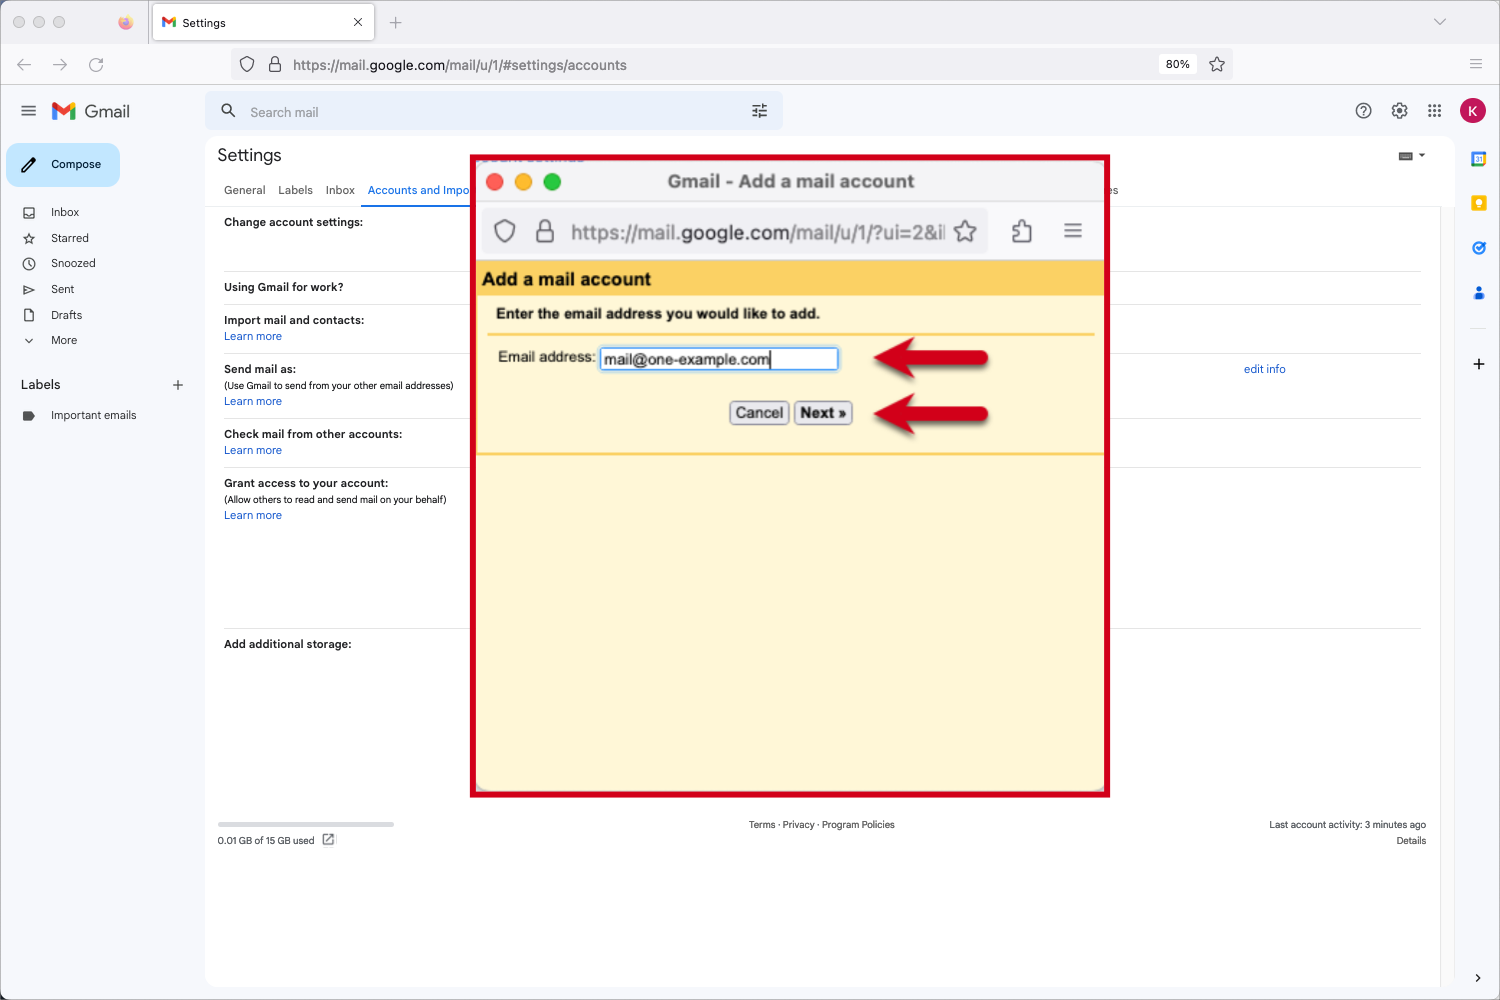Get add-ons with the plus icon

click(1479, 364)
